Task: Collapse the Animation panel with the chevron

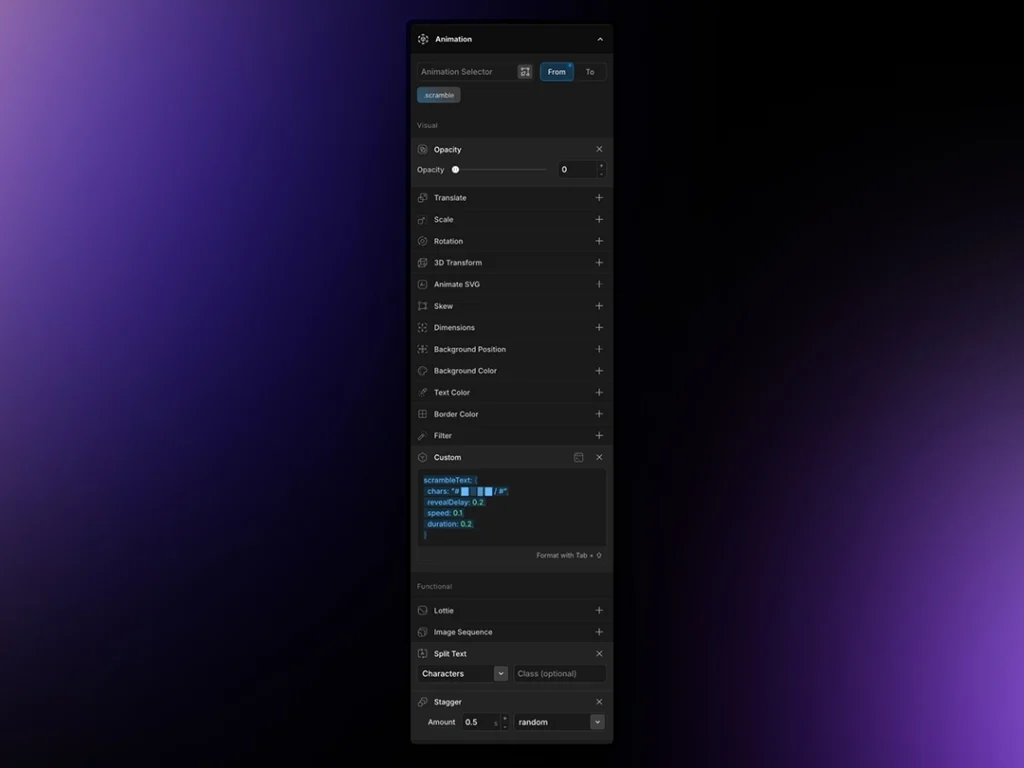Action: click(x=600, y=39)
